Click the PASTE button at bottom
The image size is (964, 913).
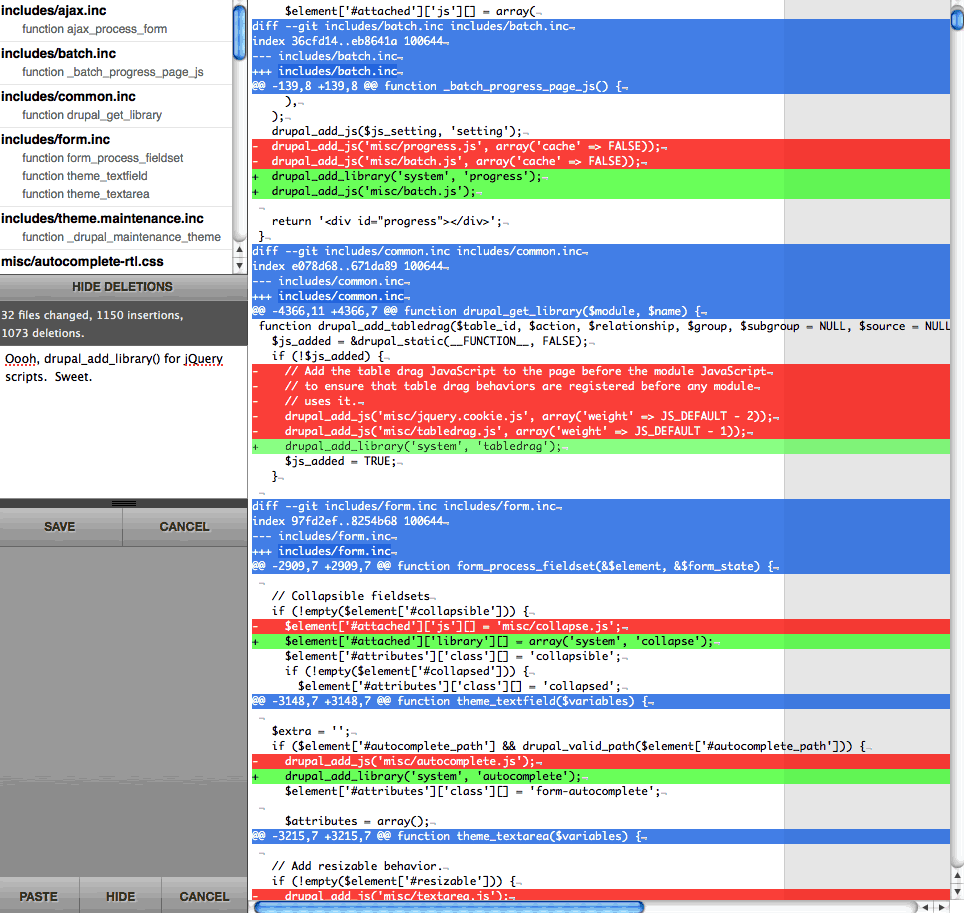39,896
